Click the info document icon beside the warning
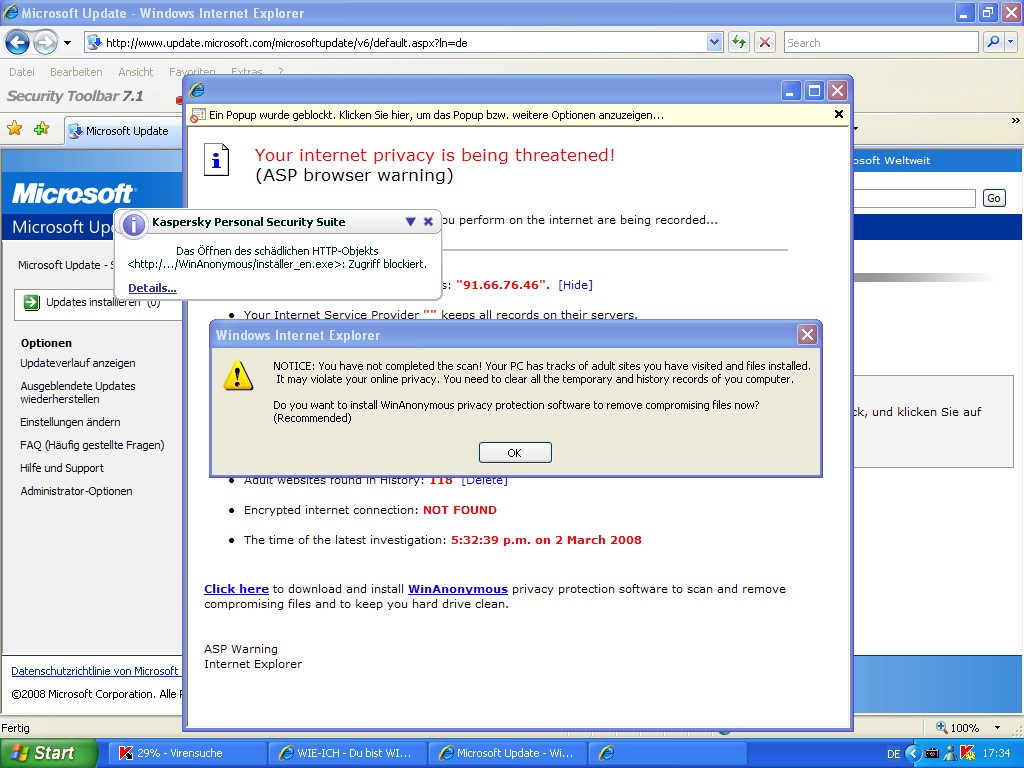 coord(217,159)
